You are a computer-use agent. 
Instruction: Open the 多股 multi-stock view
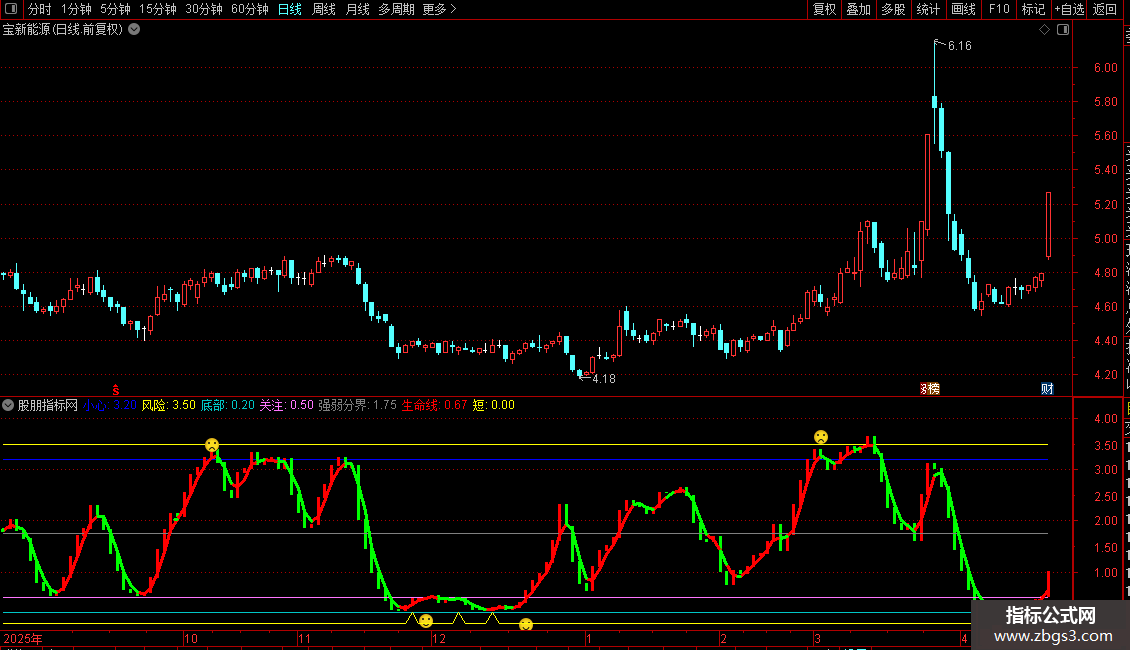tap(894, 9)
